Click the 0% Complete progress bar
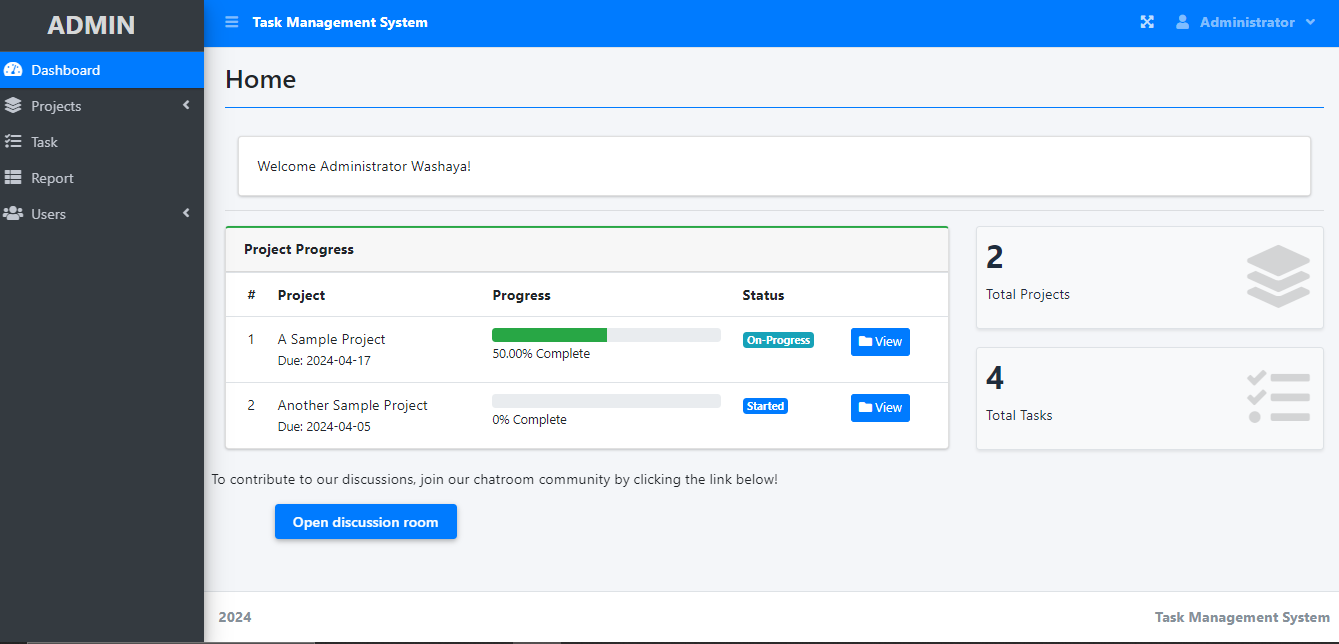This screenshot has height=644, width=1339. 606,401
